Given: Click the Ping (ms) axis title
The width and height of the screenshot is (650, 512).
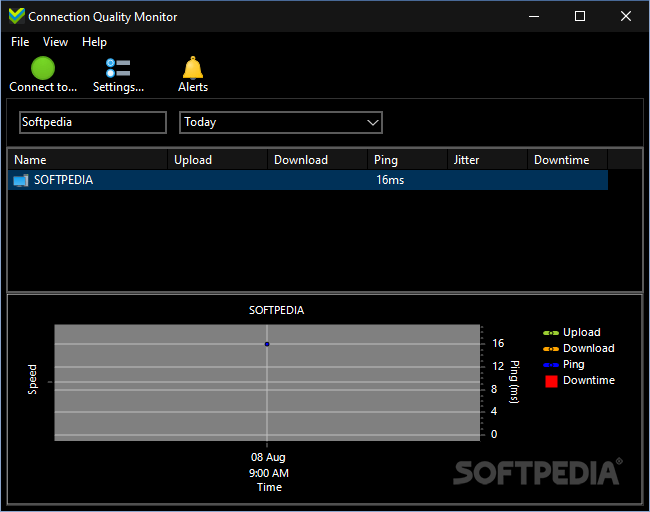Looking at the screenshot, I should point(514,382).
